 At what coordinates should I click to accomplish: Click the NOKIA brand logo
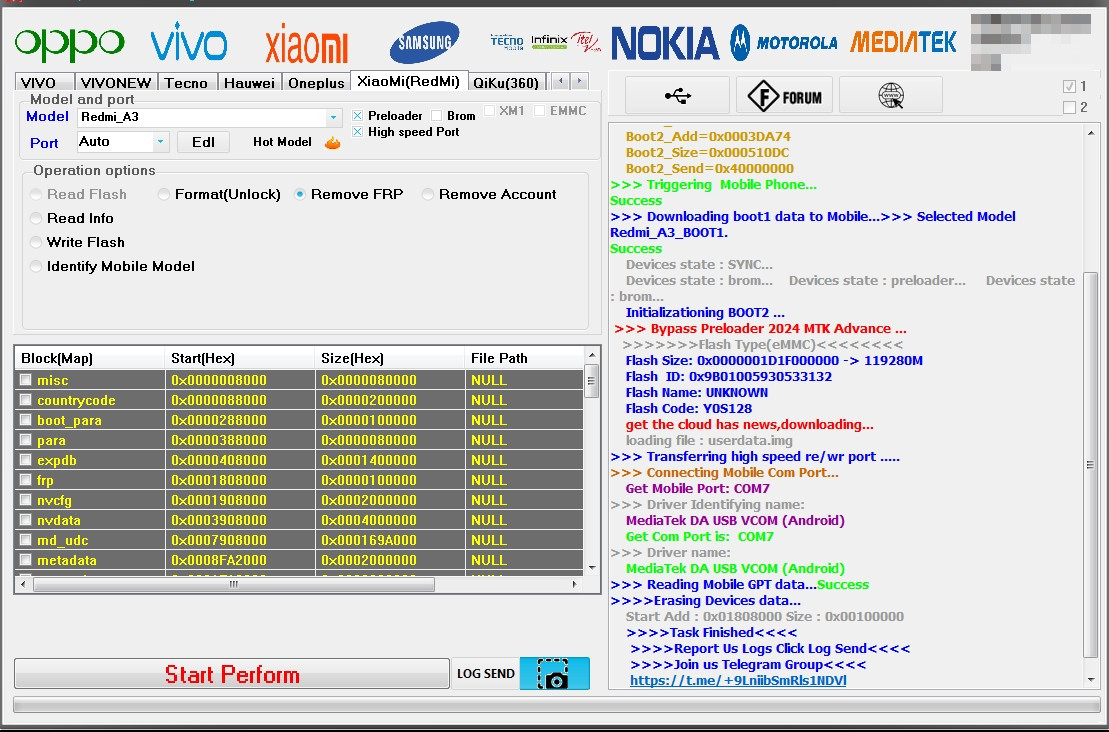click(665, 43)
